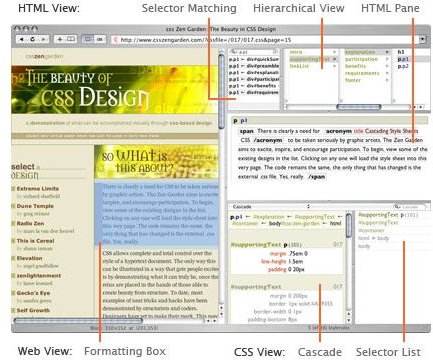Click the hierarchical view horizontal scrollbar thumb
The width and height of the screenshot is (433, 360).
pos(359,107)
